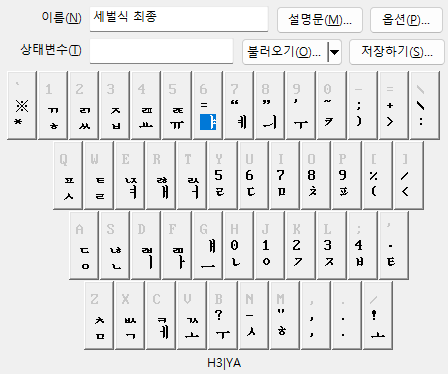Select the backslash key with colon

425,105
